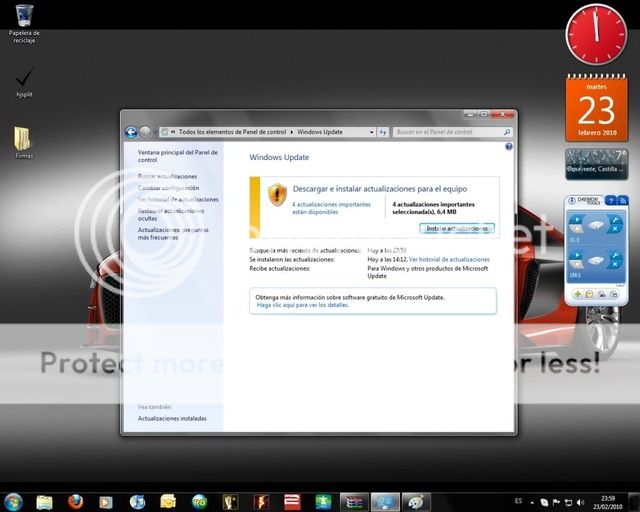The image size is (640, 512).
Task: Click the refresh button beside address bar
Action: [383, 132]
